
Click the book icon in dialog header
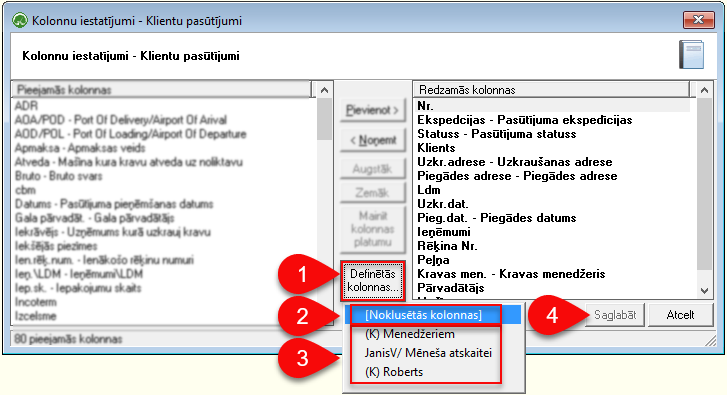tap(691, 55)
